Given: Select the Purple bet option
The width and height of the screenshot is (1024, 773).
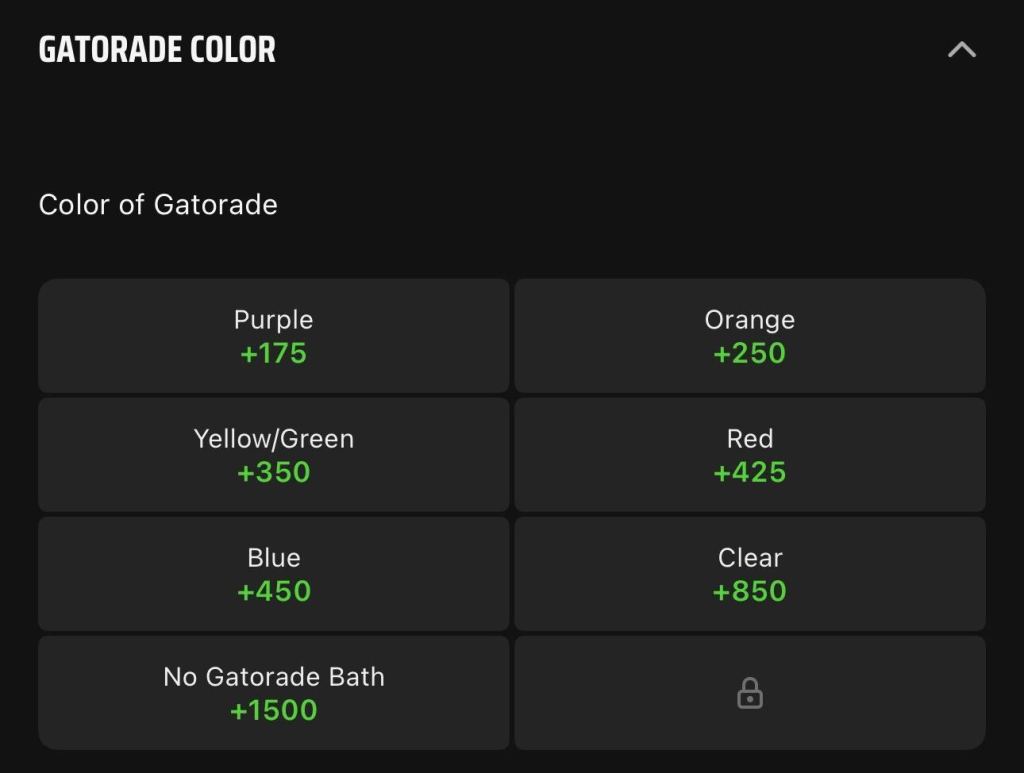Looking at the screenshot, I should point(274,336).
